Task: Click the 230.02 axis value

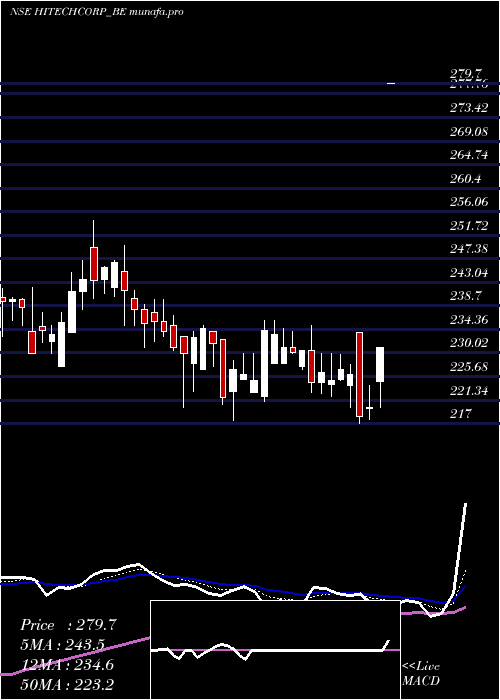Action: pyautogui.click(x=468, y=343)
